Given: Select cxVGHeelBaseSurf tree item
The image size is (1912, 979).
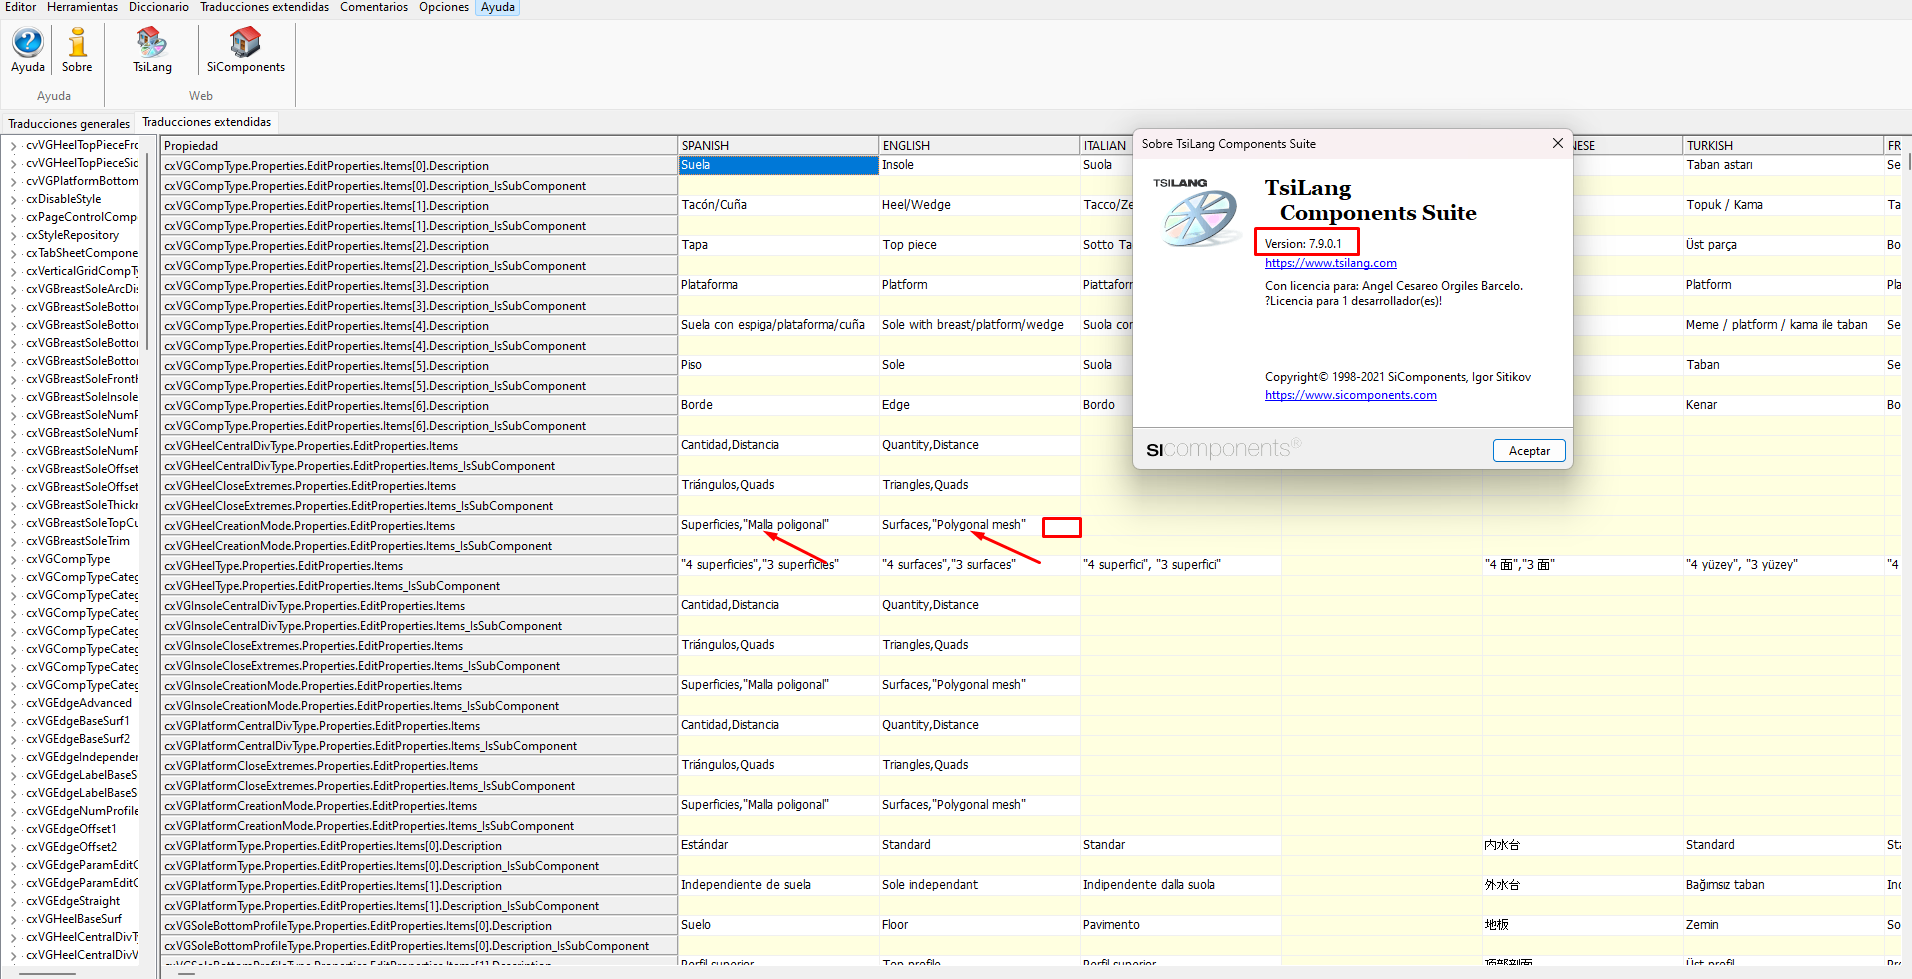Looking at the screenshot, I should 74,919.
